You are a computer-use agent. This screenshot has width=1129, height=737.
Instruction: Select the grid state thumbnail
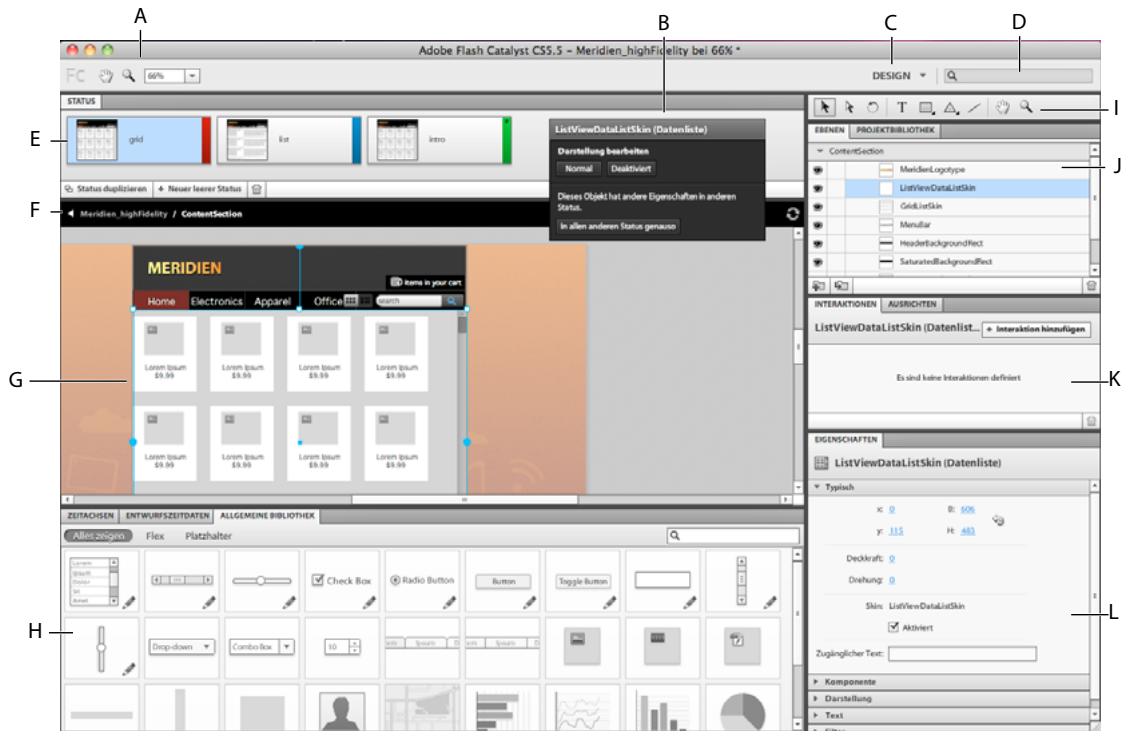tap(138, 140)
